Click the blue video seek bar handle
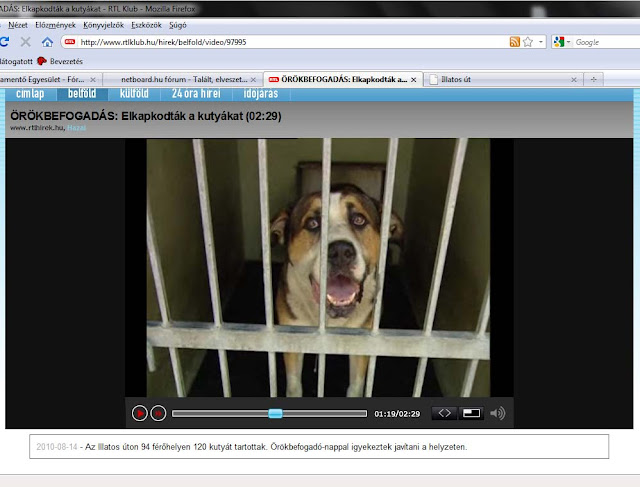The image size is (640, 487). (x=275, y=414)
